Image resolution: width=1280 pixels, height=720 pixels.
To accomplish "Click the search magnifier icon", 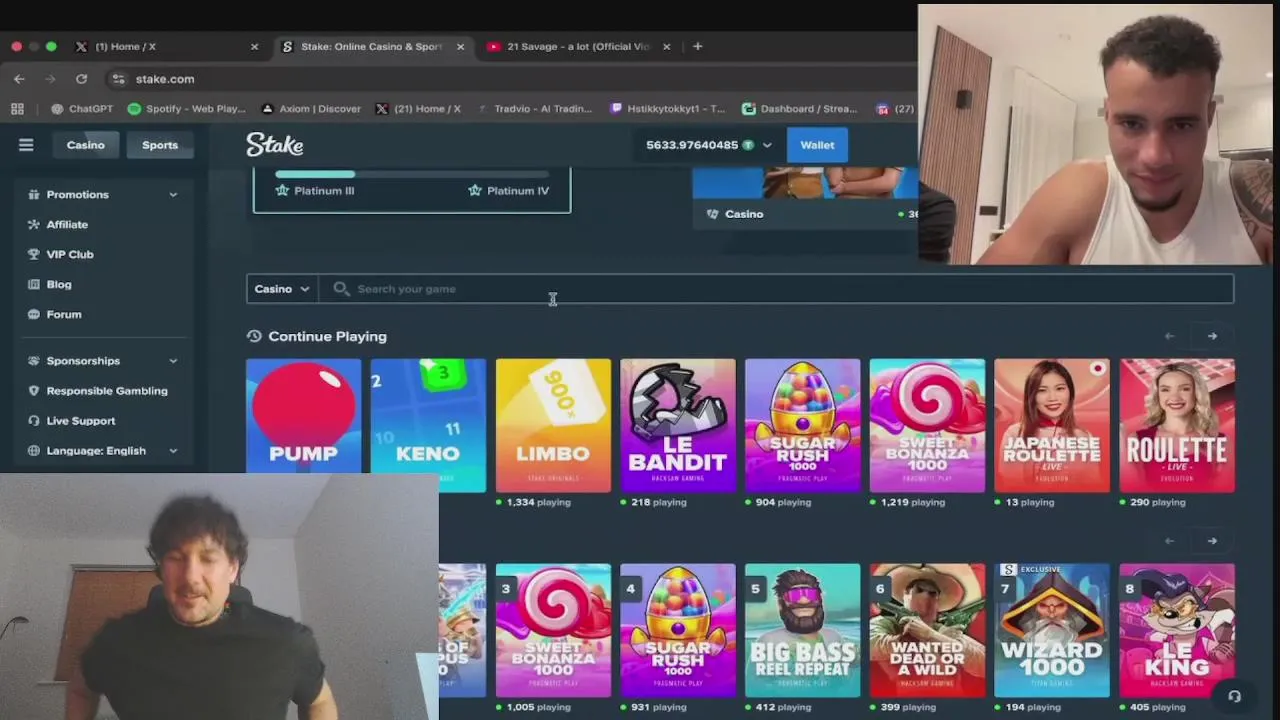I will tap(341, 289).
